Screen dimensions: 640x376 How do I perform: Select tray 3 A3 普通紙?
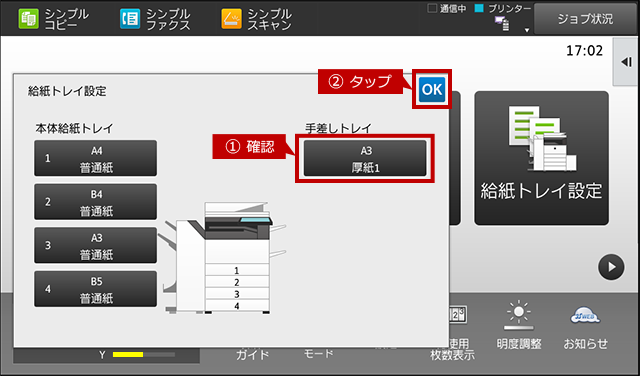(x=96, y=245)
